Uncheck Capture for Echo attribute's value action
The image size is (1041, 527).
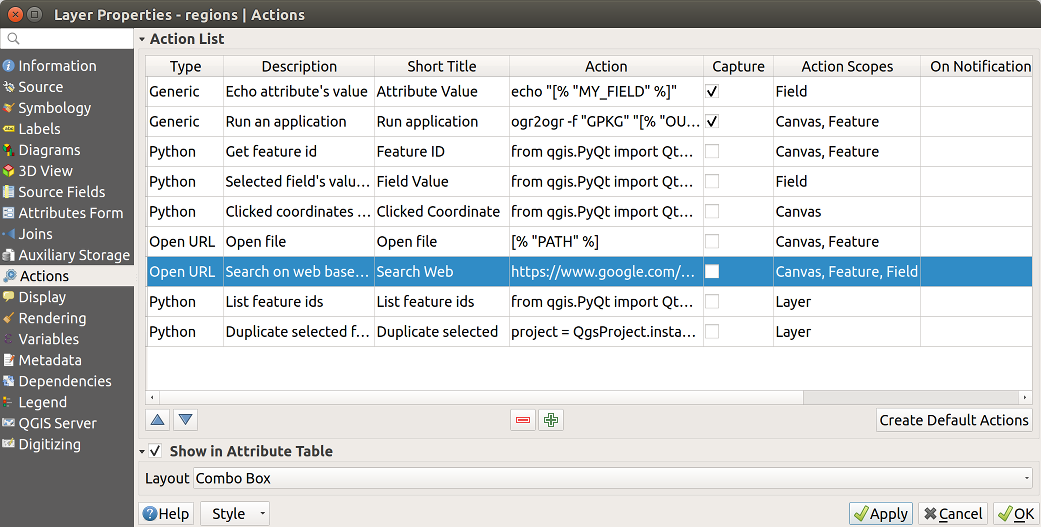(712, 91)
